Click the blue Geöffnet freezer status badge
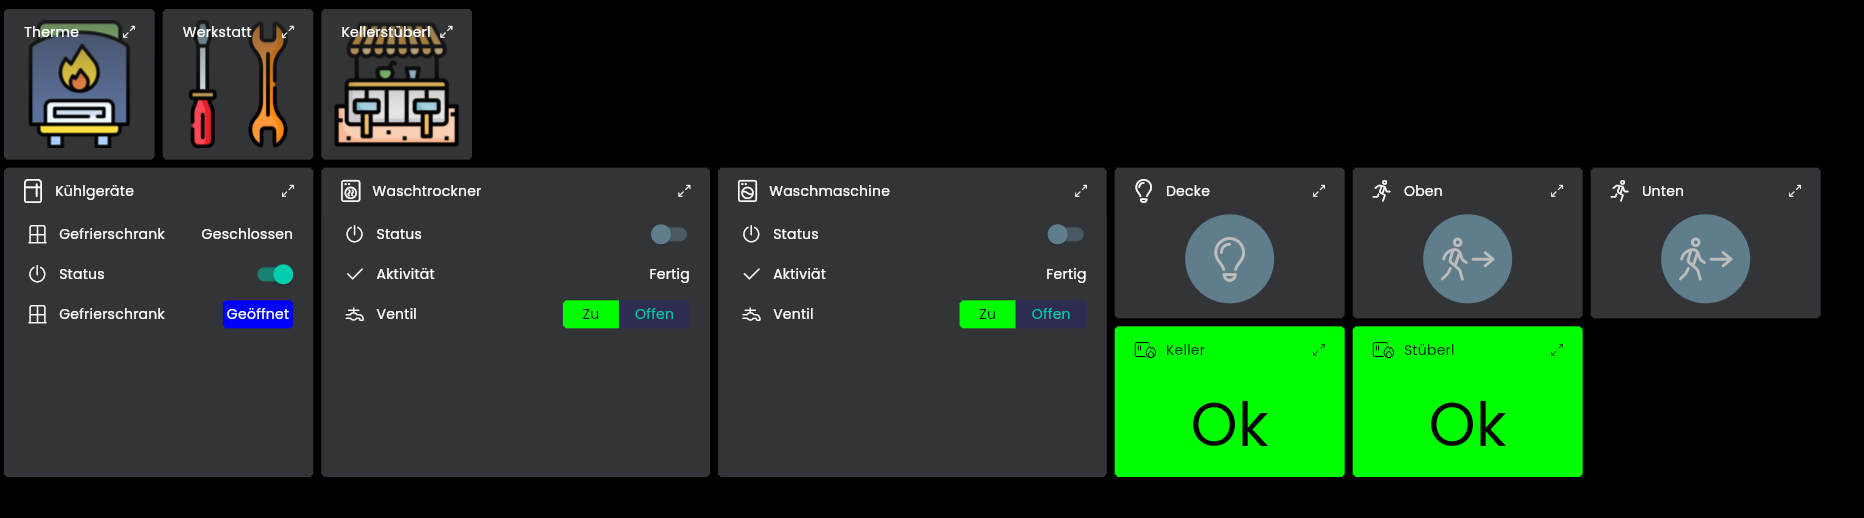Screen dimensions: 1864x518 coord(257,314)
